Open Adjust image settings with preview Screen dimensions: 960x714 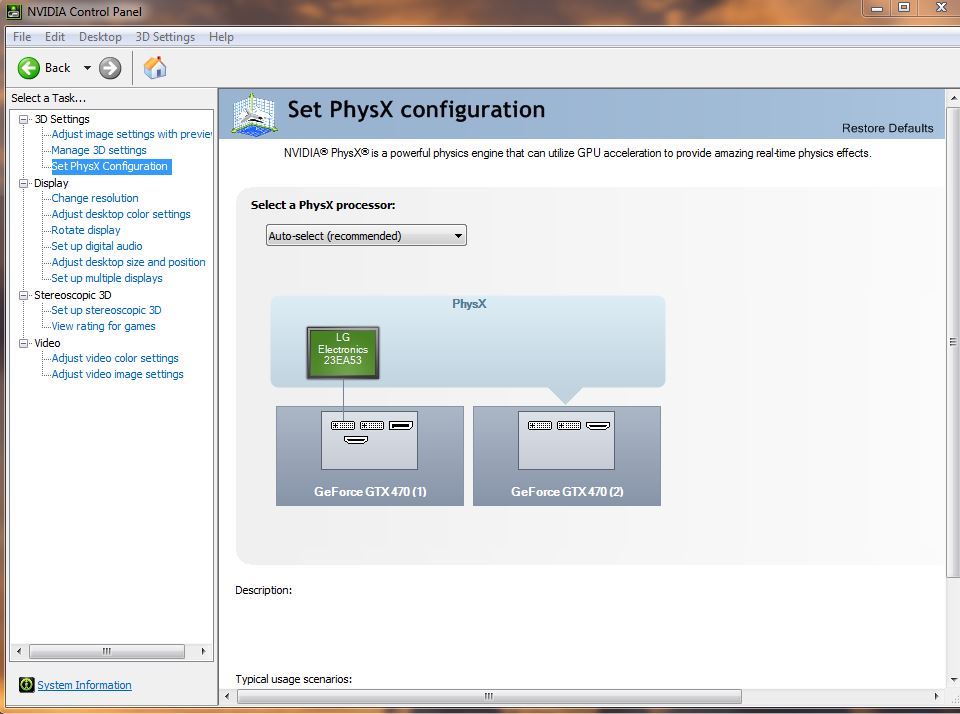click(x=131, y=134)
